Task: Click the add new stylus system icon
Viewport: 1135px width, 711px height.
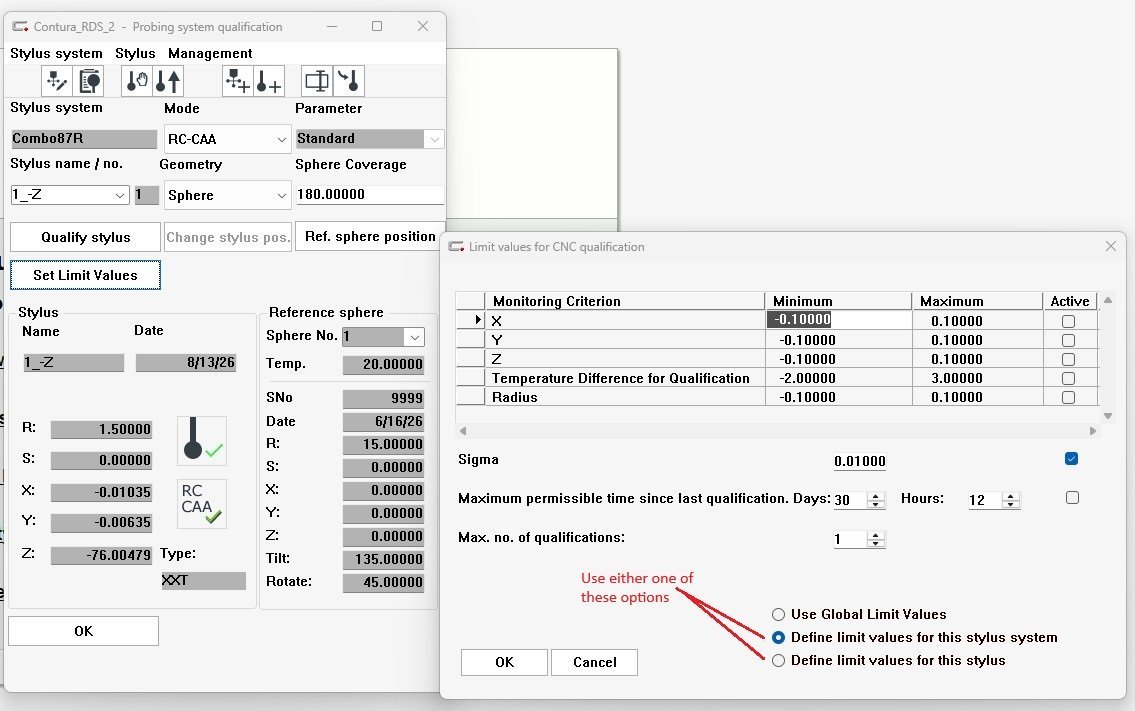Action: pos(237,81)
